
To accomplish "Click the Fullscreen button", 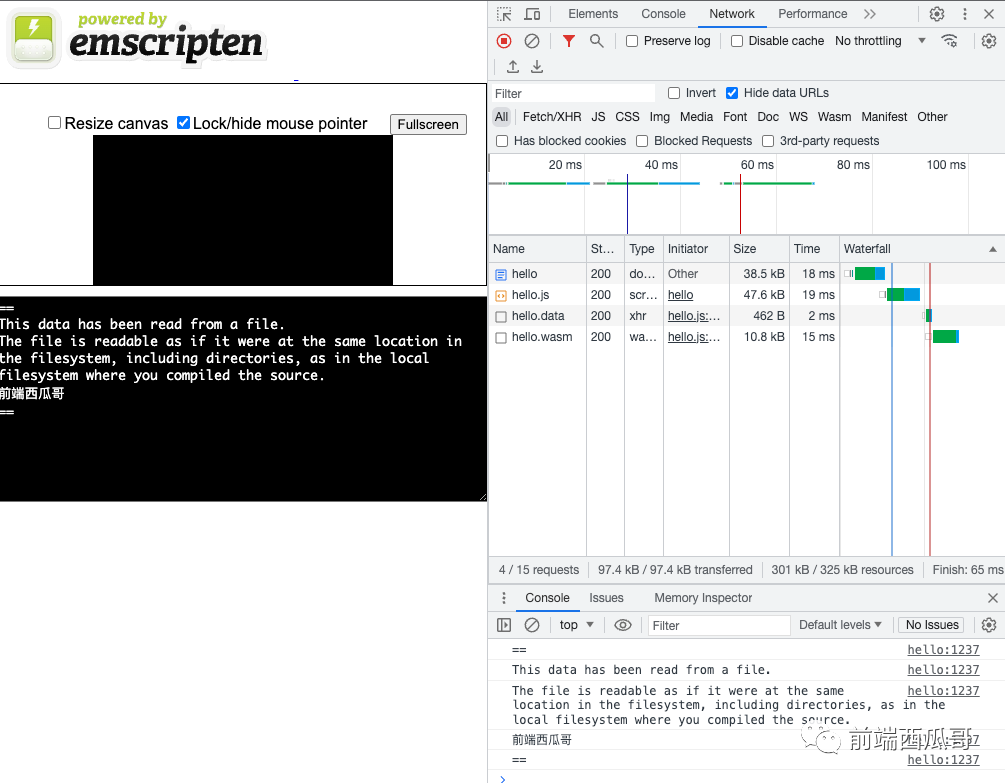I will [428, 124].
